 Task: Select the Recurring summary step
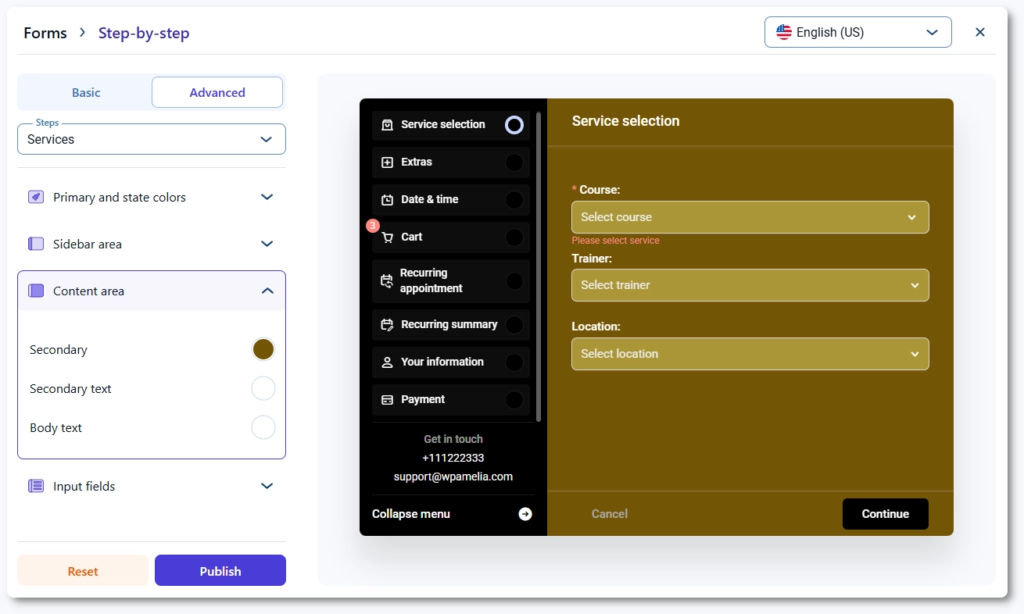coord(449,325)
